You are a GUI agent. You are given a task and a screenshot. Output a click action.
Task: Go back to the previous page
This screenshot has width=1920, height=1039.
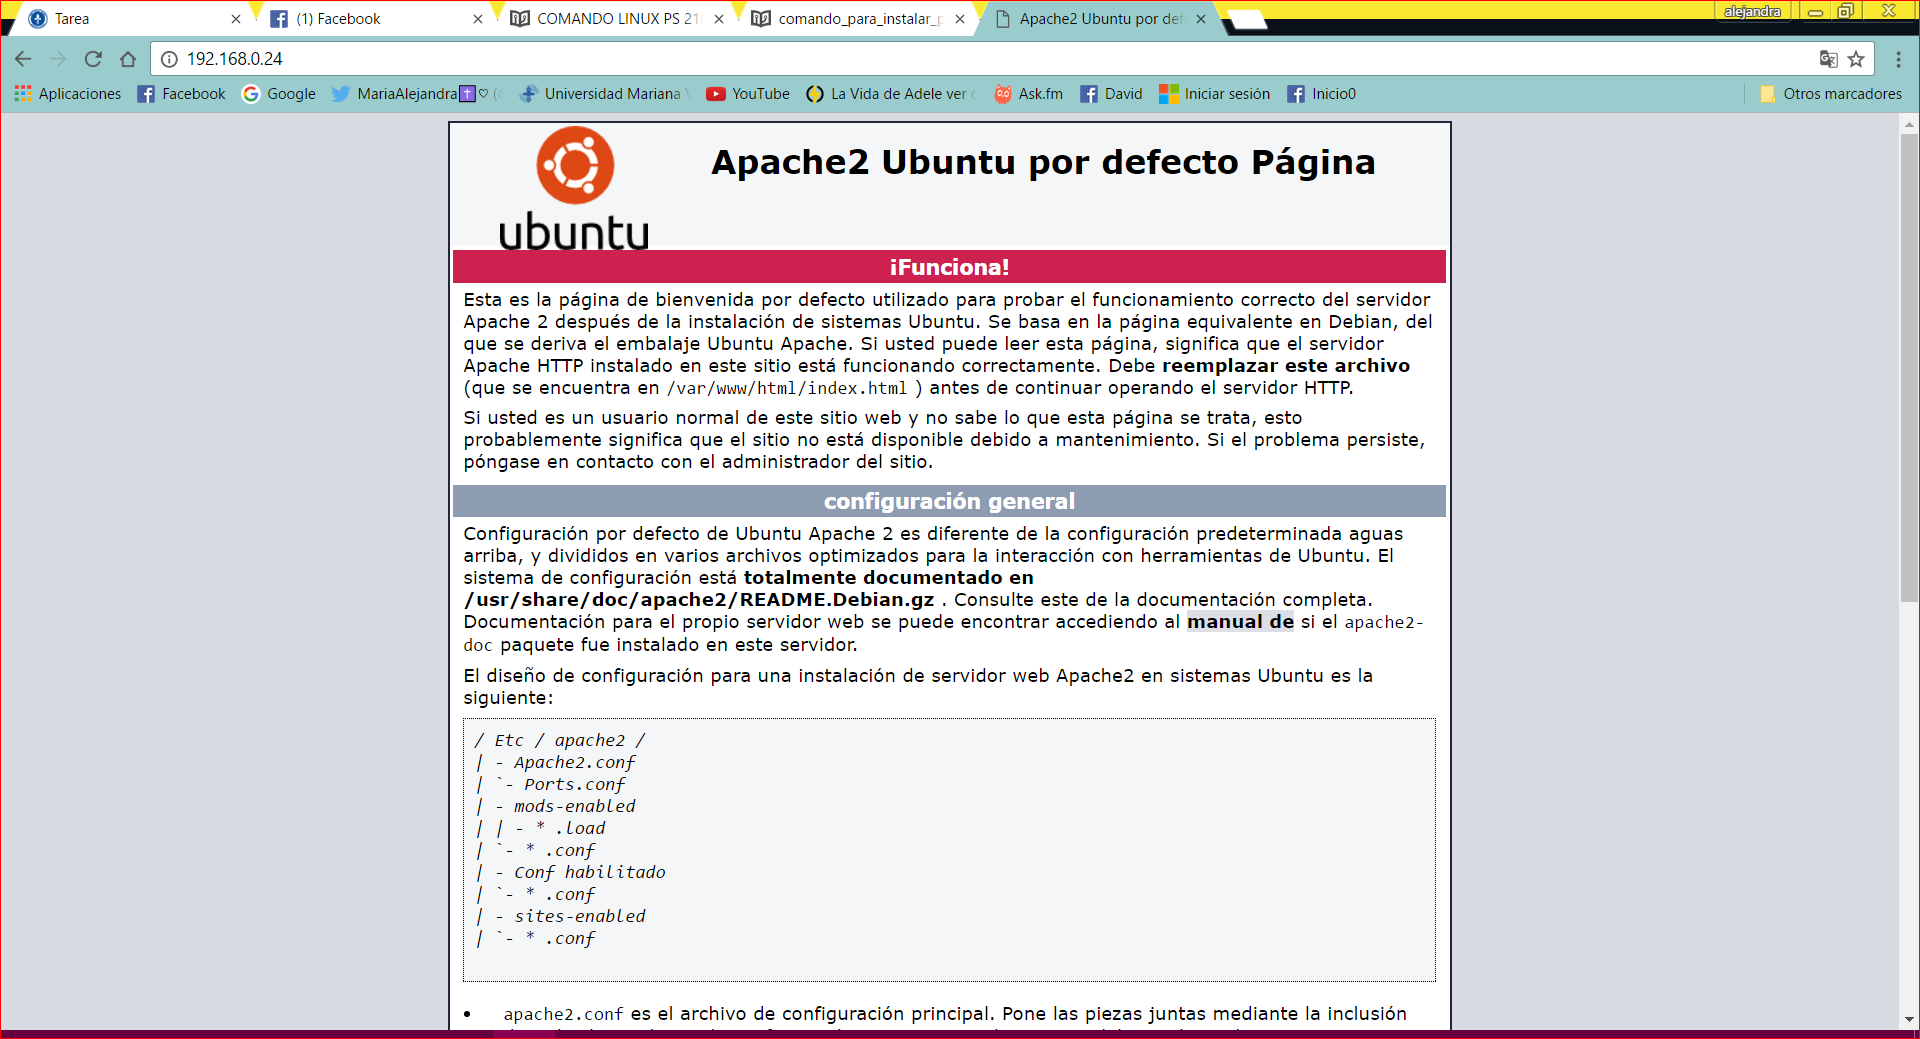tap(23, 59)
